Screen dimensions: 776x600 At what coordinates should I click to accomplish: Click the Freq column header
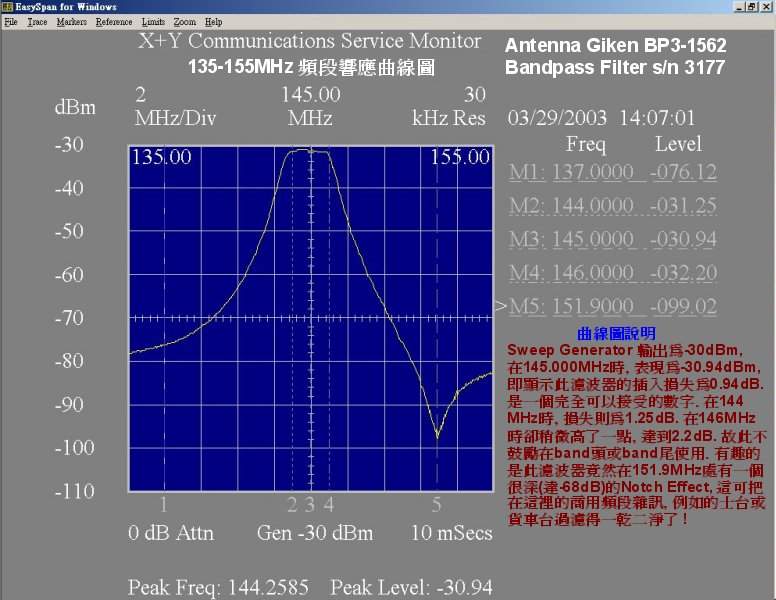(x=586, y=145)
